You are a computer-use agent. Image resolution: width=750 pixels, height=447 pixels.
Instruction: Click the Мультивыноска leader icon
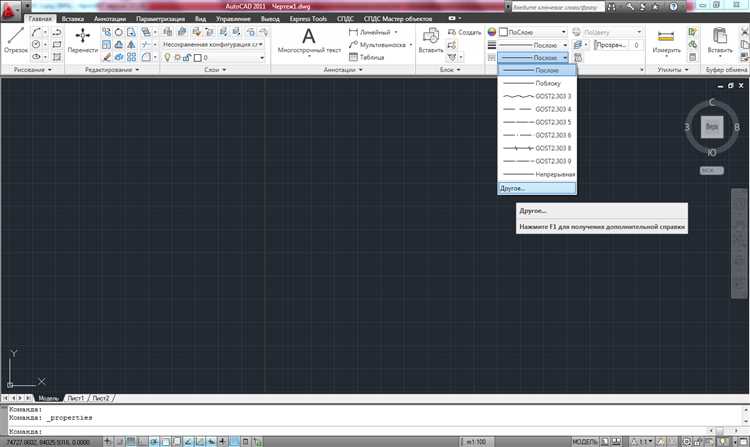coord(353,44)
